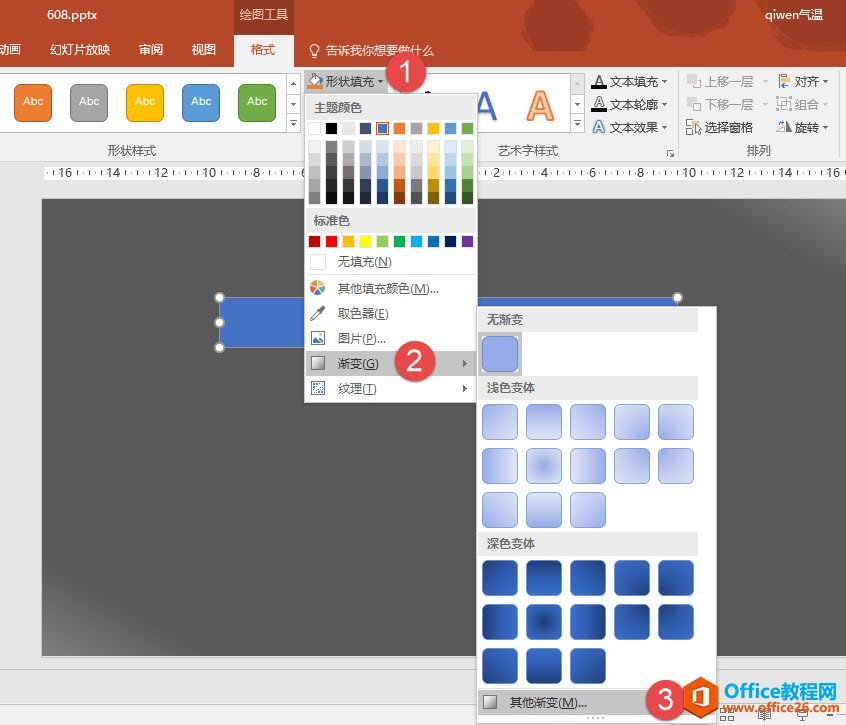This screenshot has width=846, height=725.
Task: Open the 对齐 align dropdown
Action: pyautogui.click(x=803, y=82)
